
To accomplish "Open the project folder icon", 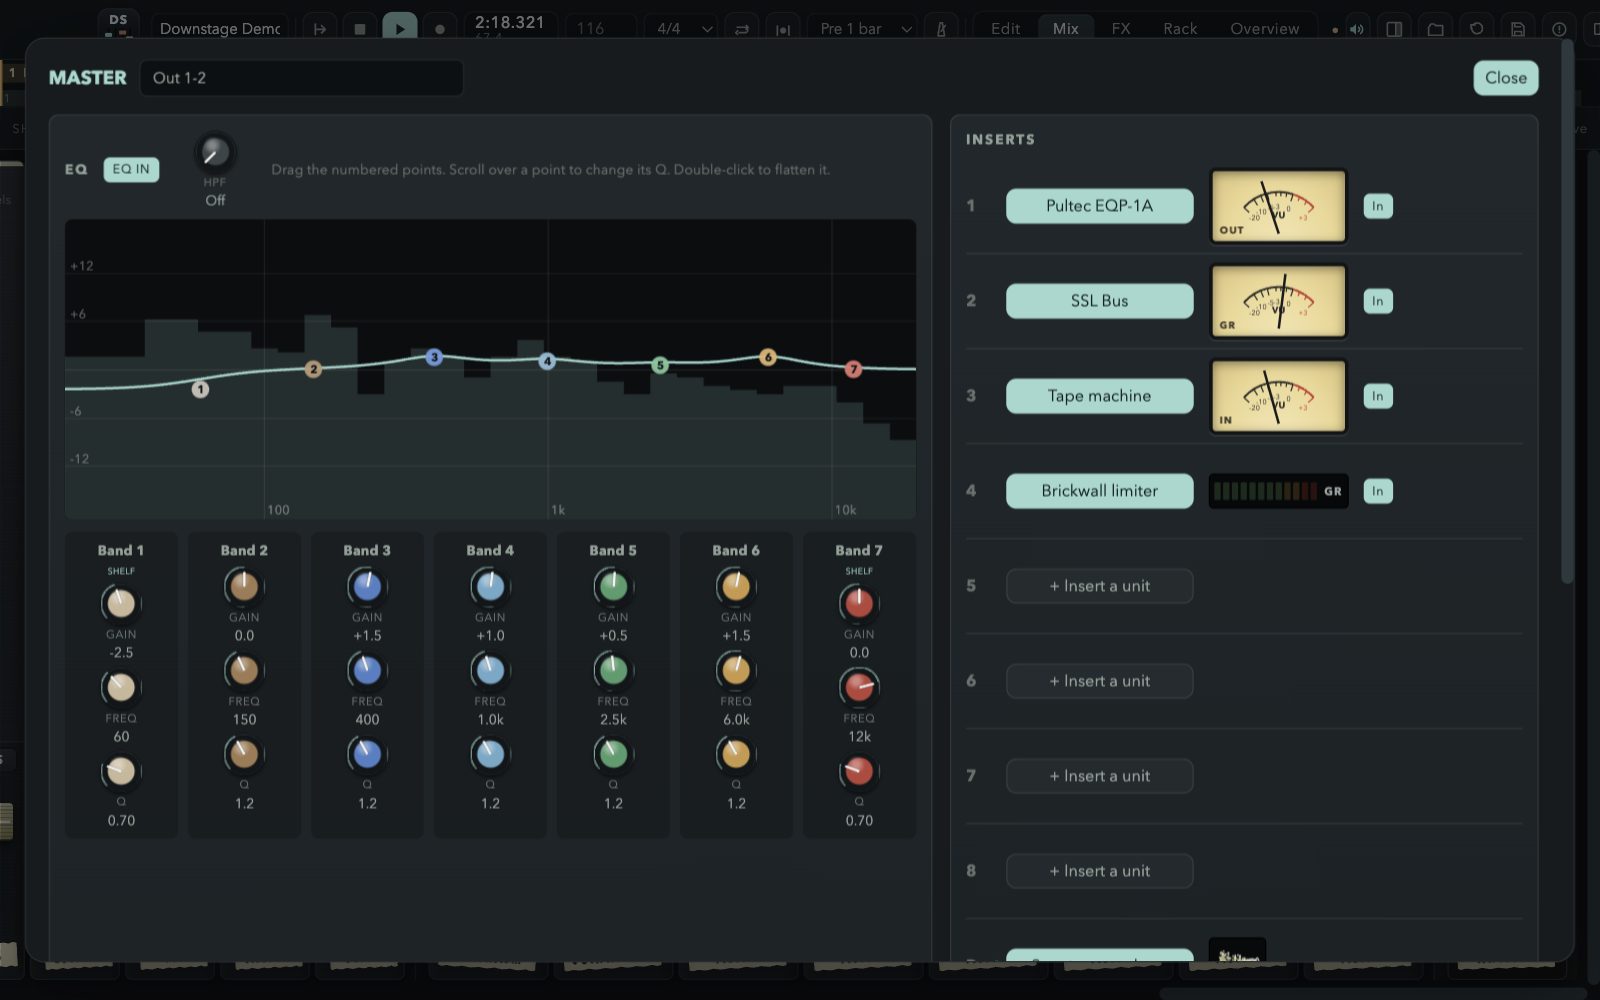I will [1435, 29].
